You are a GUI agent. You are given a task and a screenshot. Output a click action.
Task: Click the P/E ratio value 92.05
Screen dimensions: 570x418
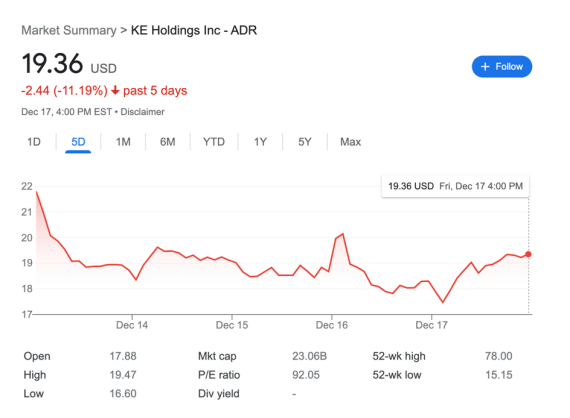point(306,375)
